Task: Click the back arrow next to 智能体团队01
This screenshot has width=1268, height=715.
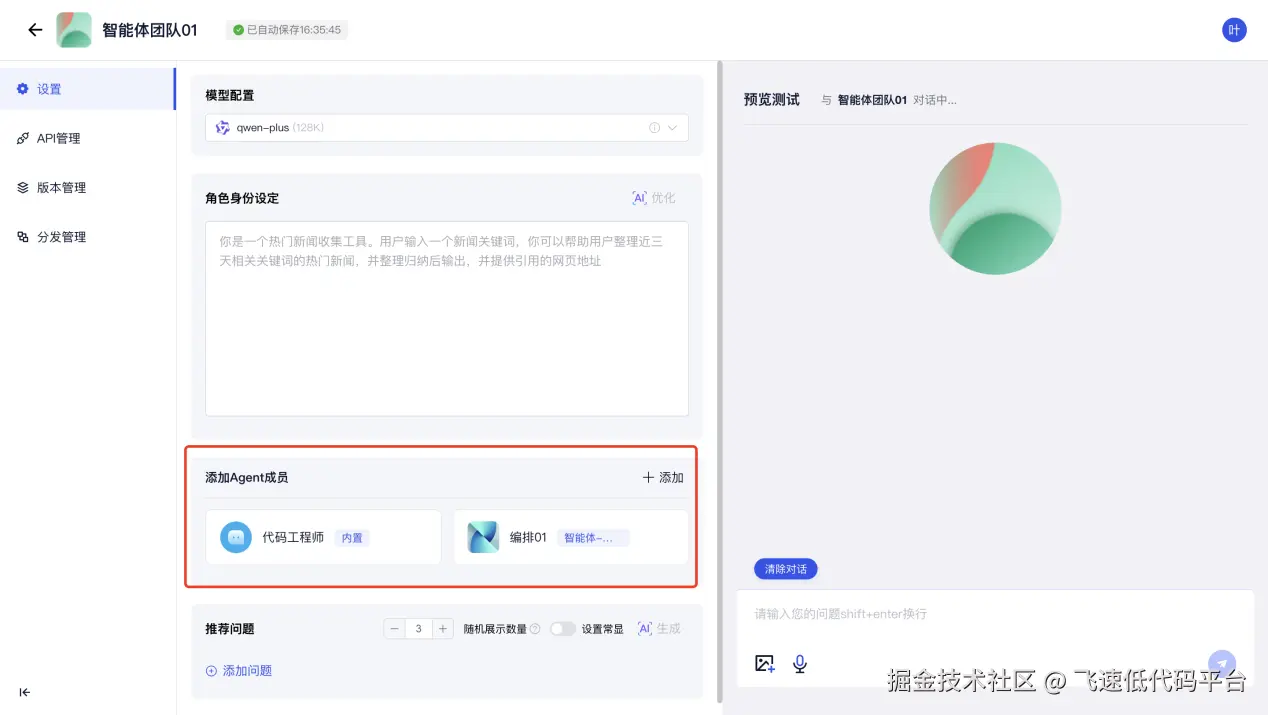Action: point(34,29)
